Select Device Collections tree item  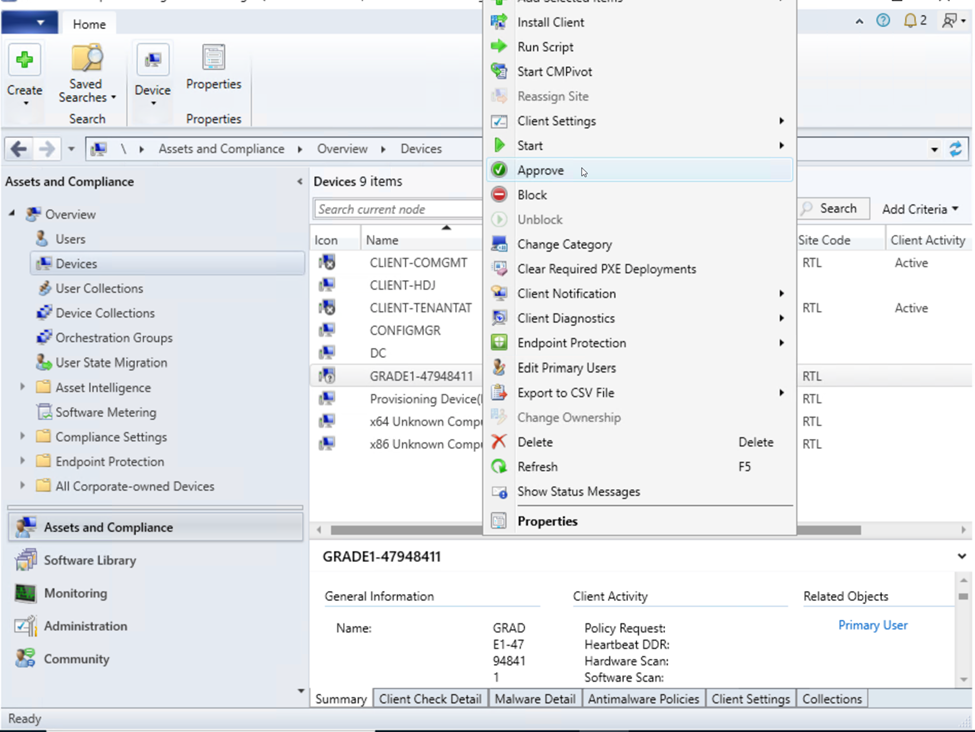[x=105, y=313]
